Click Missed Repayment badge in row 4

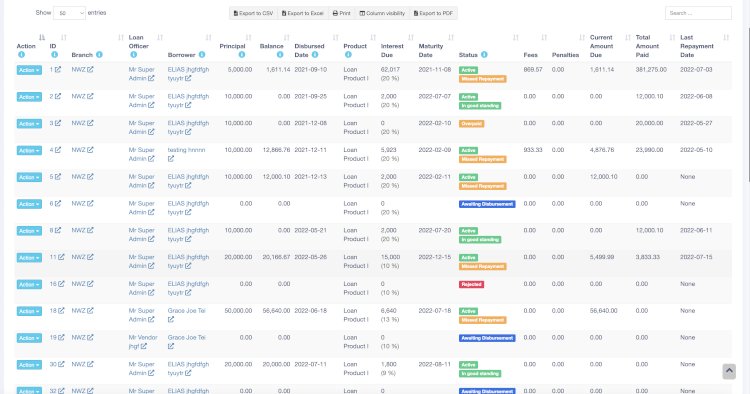point(483,159)
